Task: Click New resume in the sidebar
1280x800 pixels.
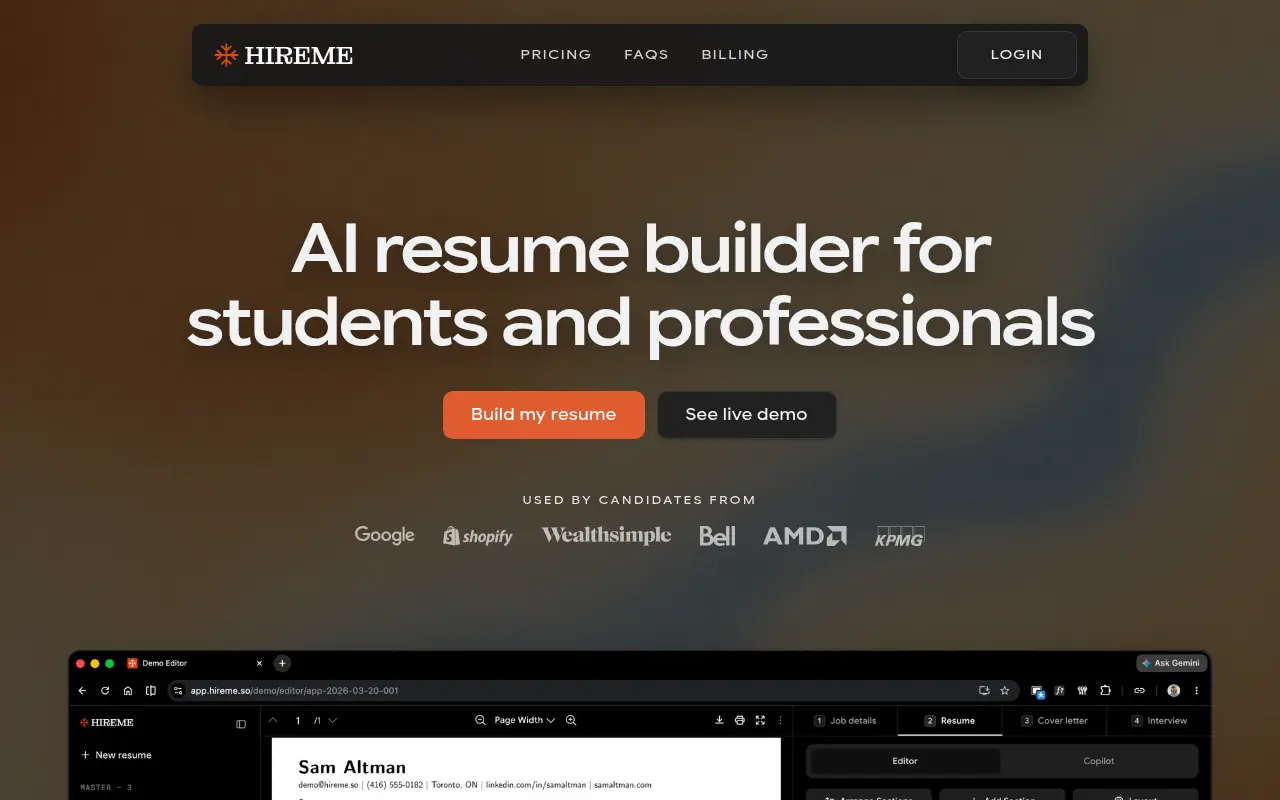Action: click(116, 755)
